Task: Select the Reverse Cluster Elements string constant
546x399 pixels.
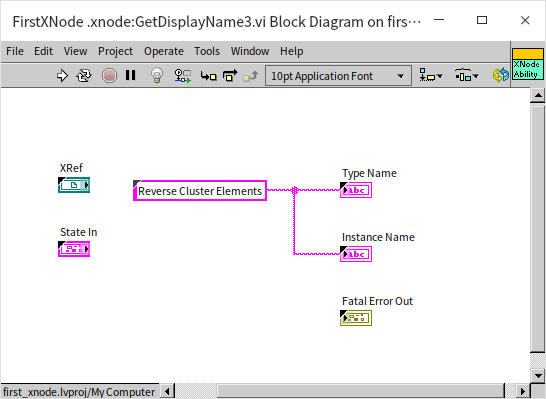Action: (x=200, y=190)
